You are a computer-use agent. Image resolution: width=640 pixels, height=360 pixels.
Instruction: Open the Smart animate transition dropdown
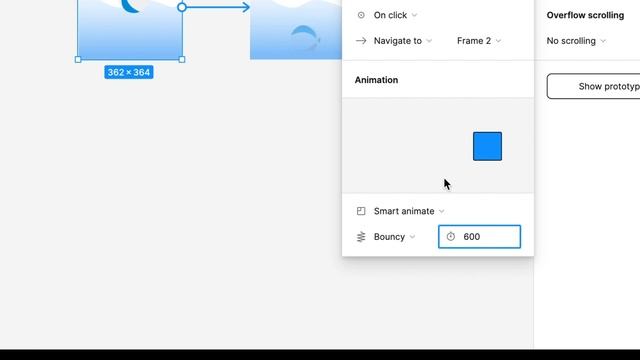[409, 211]
